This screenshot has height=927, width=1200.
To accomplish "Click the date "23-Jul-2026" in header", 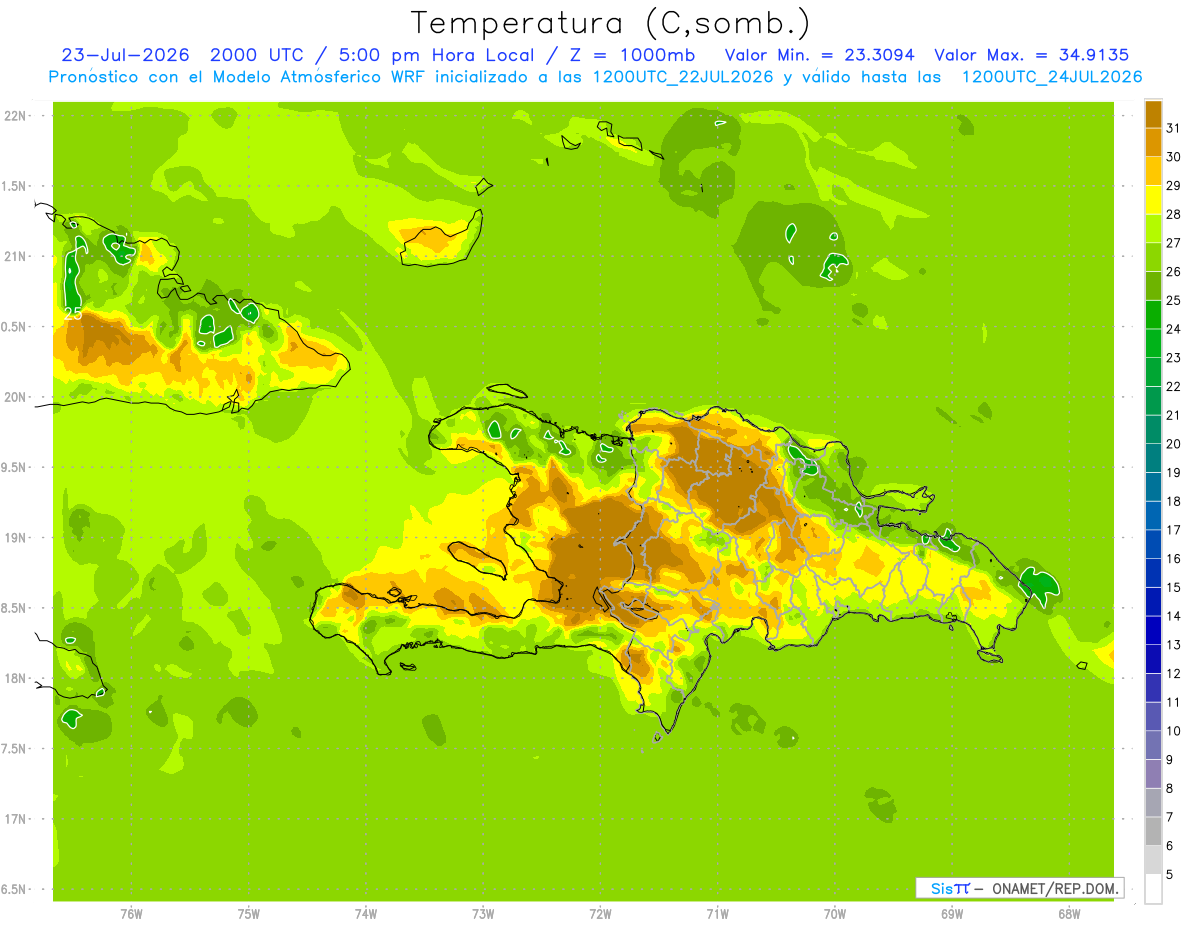I will pyautogui.click(x=125, y=55).
